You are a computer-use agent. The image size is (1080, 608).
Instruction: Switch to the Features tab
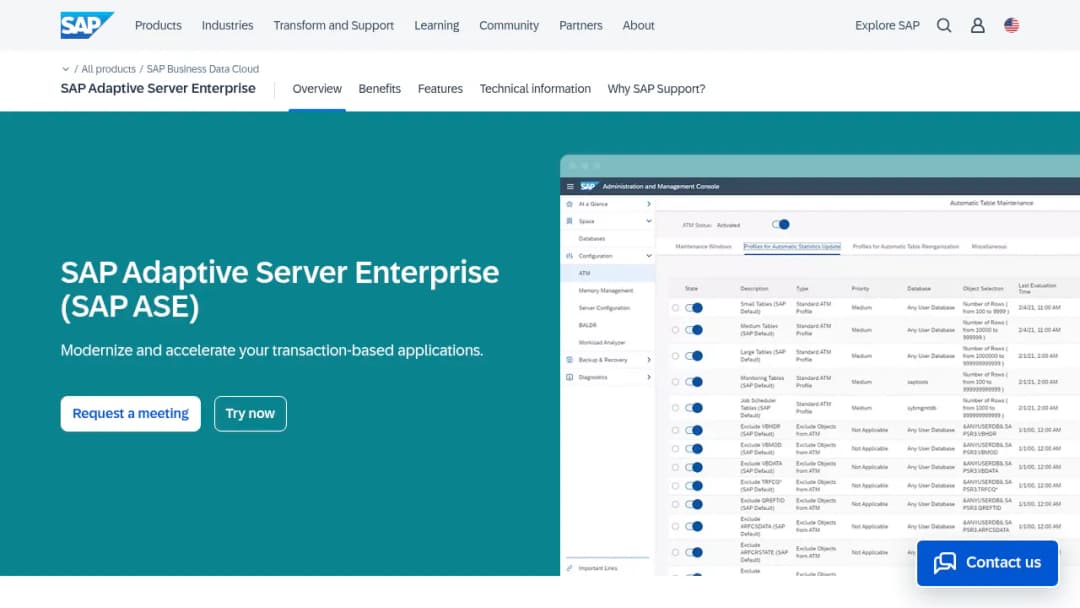point(440,89)
